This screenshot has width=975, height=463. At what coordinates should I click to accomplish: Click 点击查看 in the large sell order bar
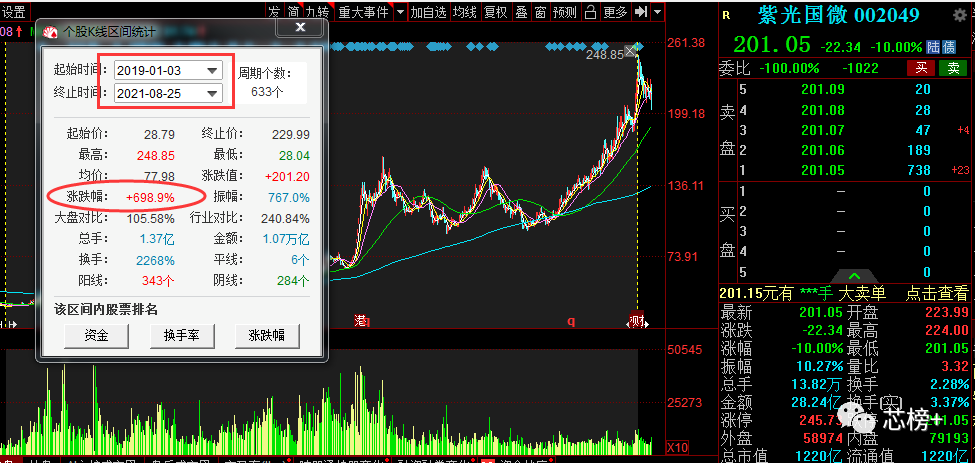point(937,293)
